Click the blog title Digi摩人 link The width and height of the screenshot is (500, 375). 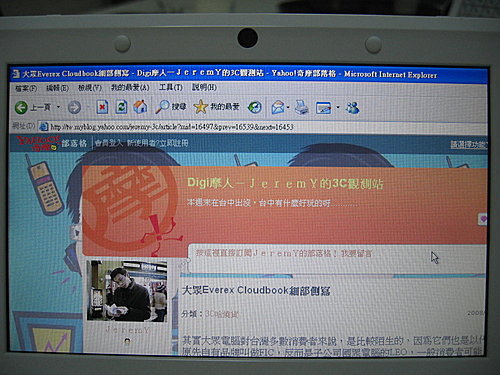pos(285,183)
